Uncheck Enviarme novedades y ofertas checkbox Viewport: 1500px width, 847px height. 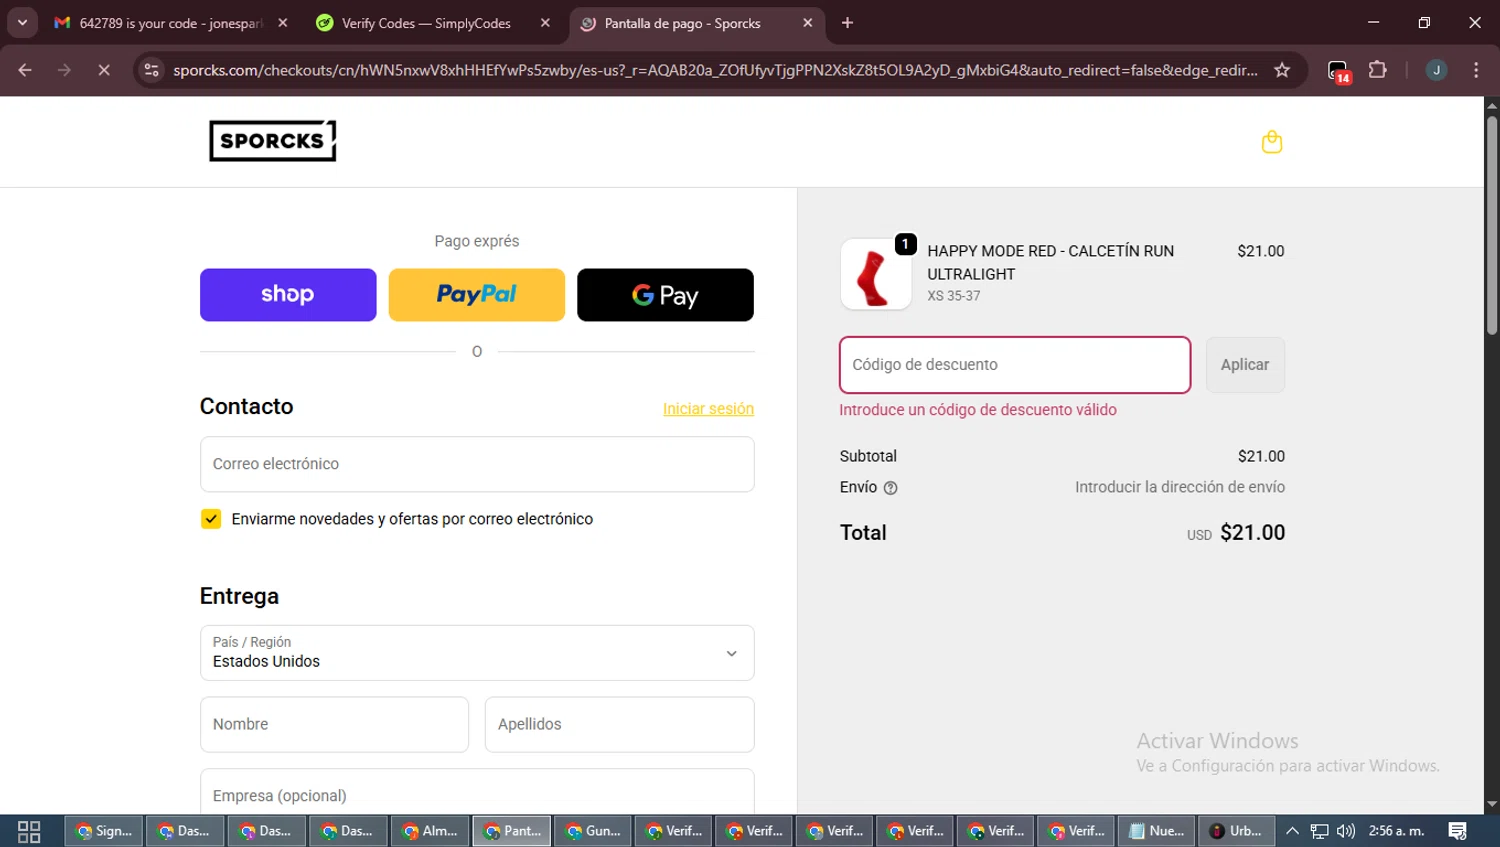[211, 519]
